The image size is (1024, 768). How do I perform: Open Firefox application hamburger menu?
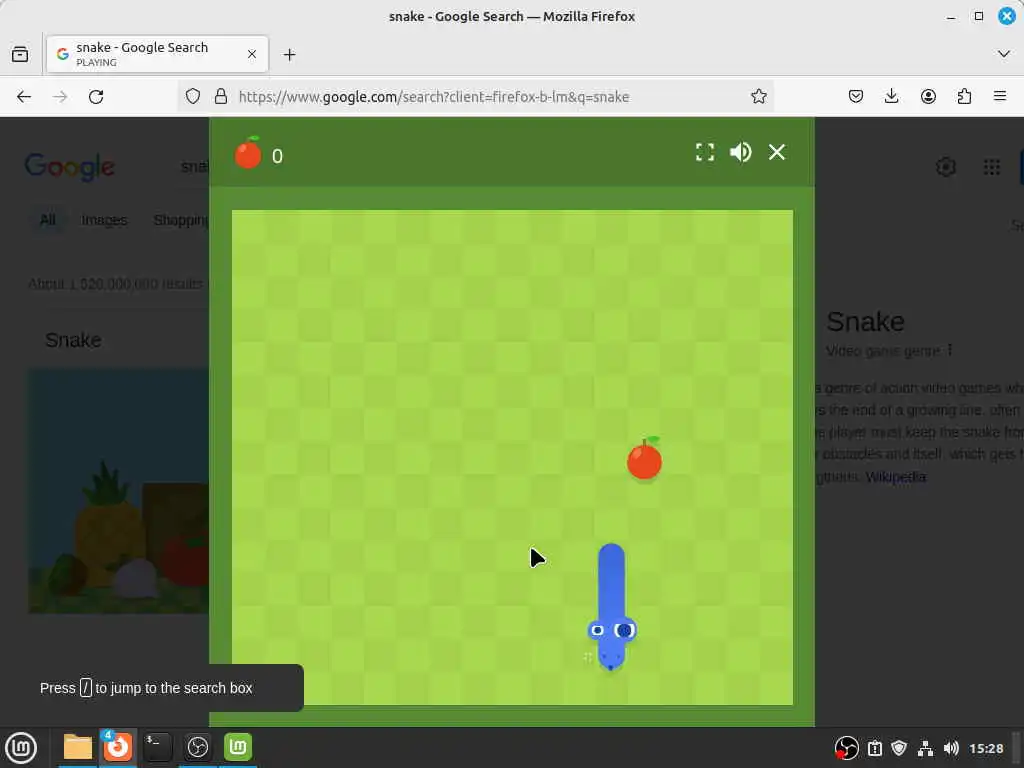coord(1000,97)
